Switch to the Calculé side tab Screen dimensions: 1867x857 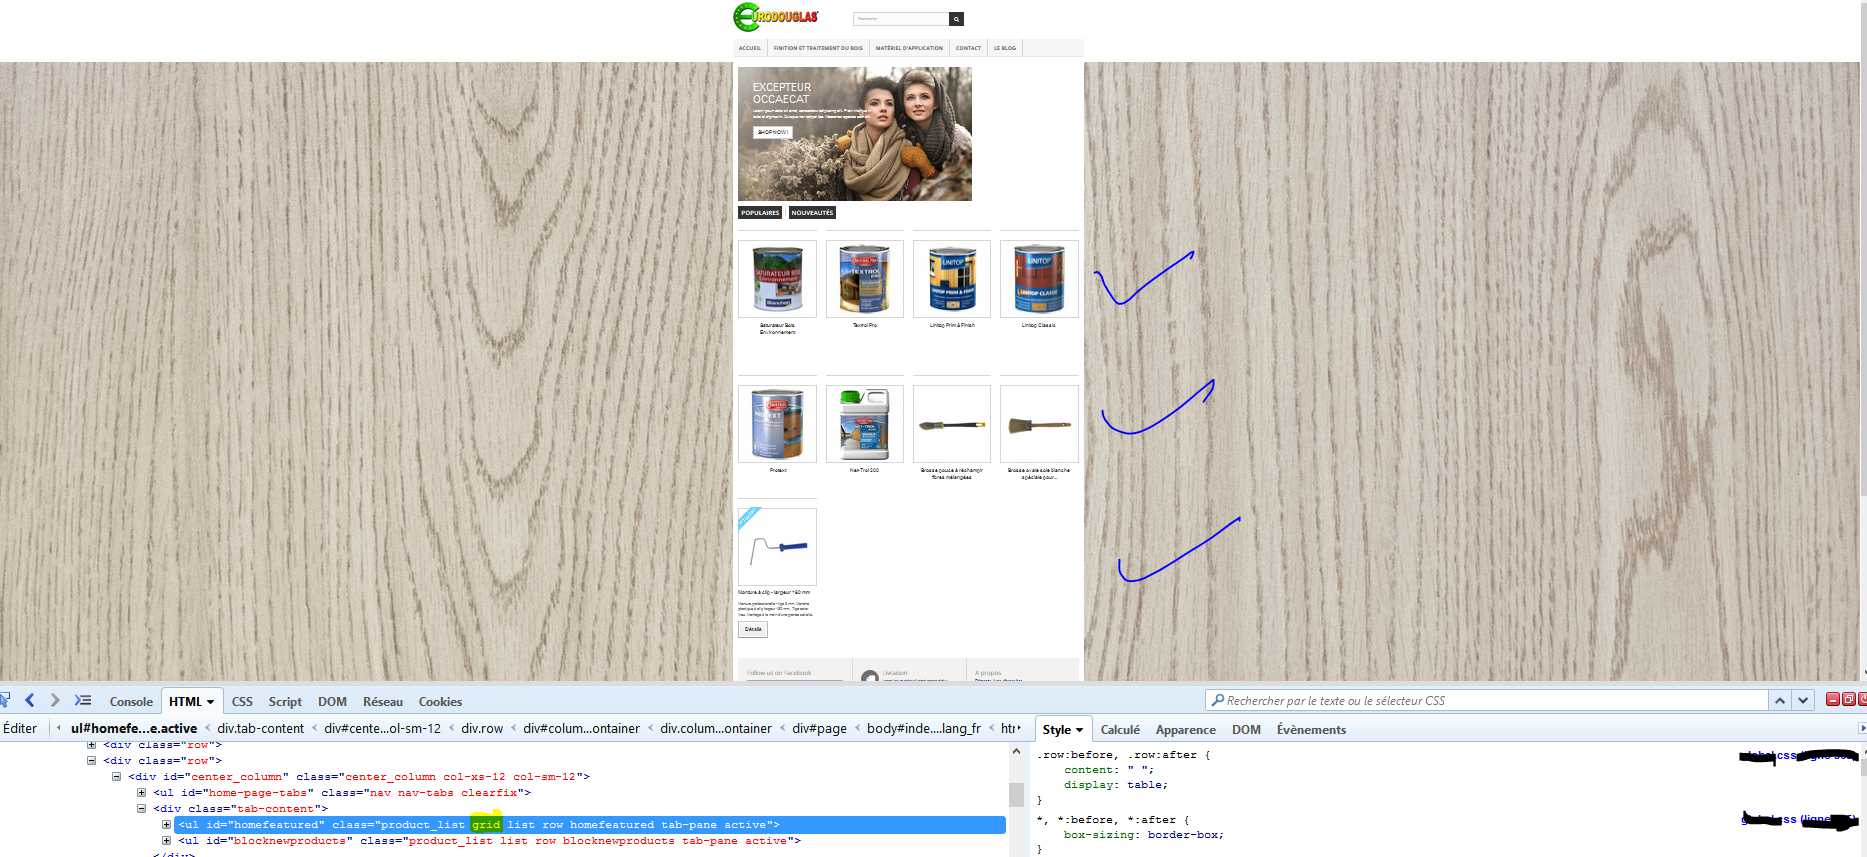(1120, 730)
